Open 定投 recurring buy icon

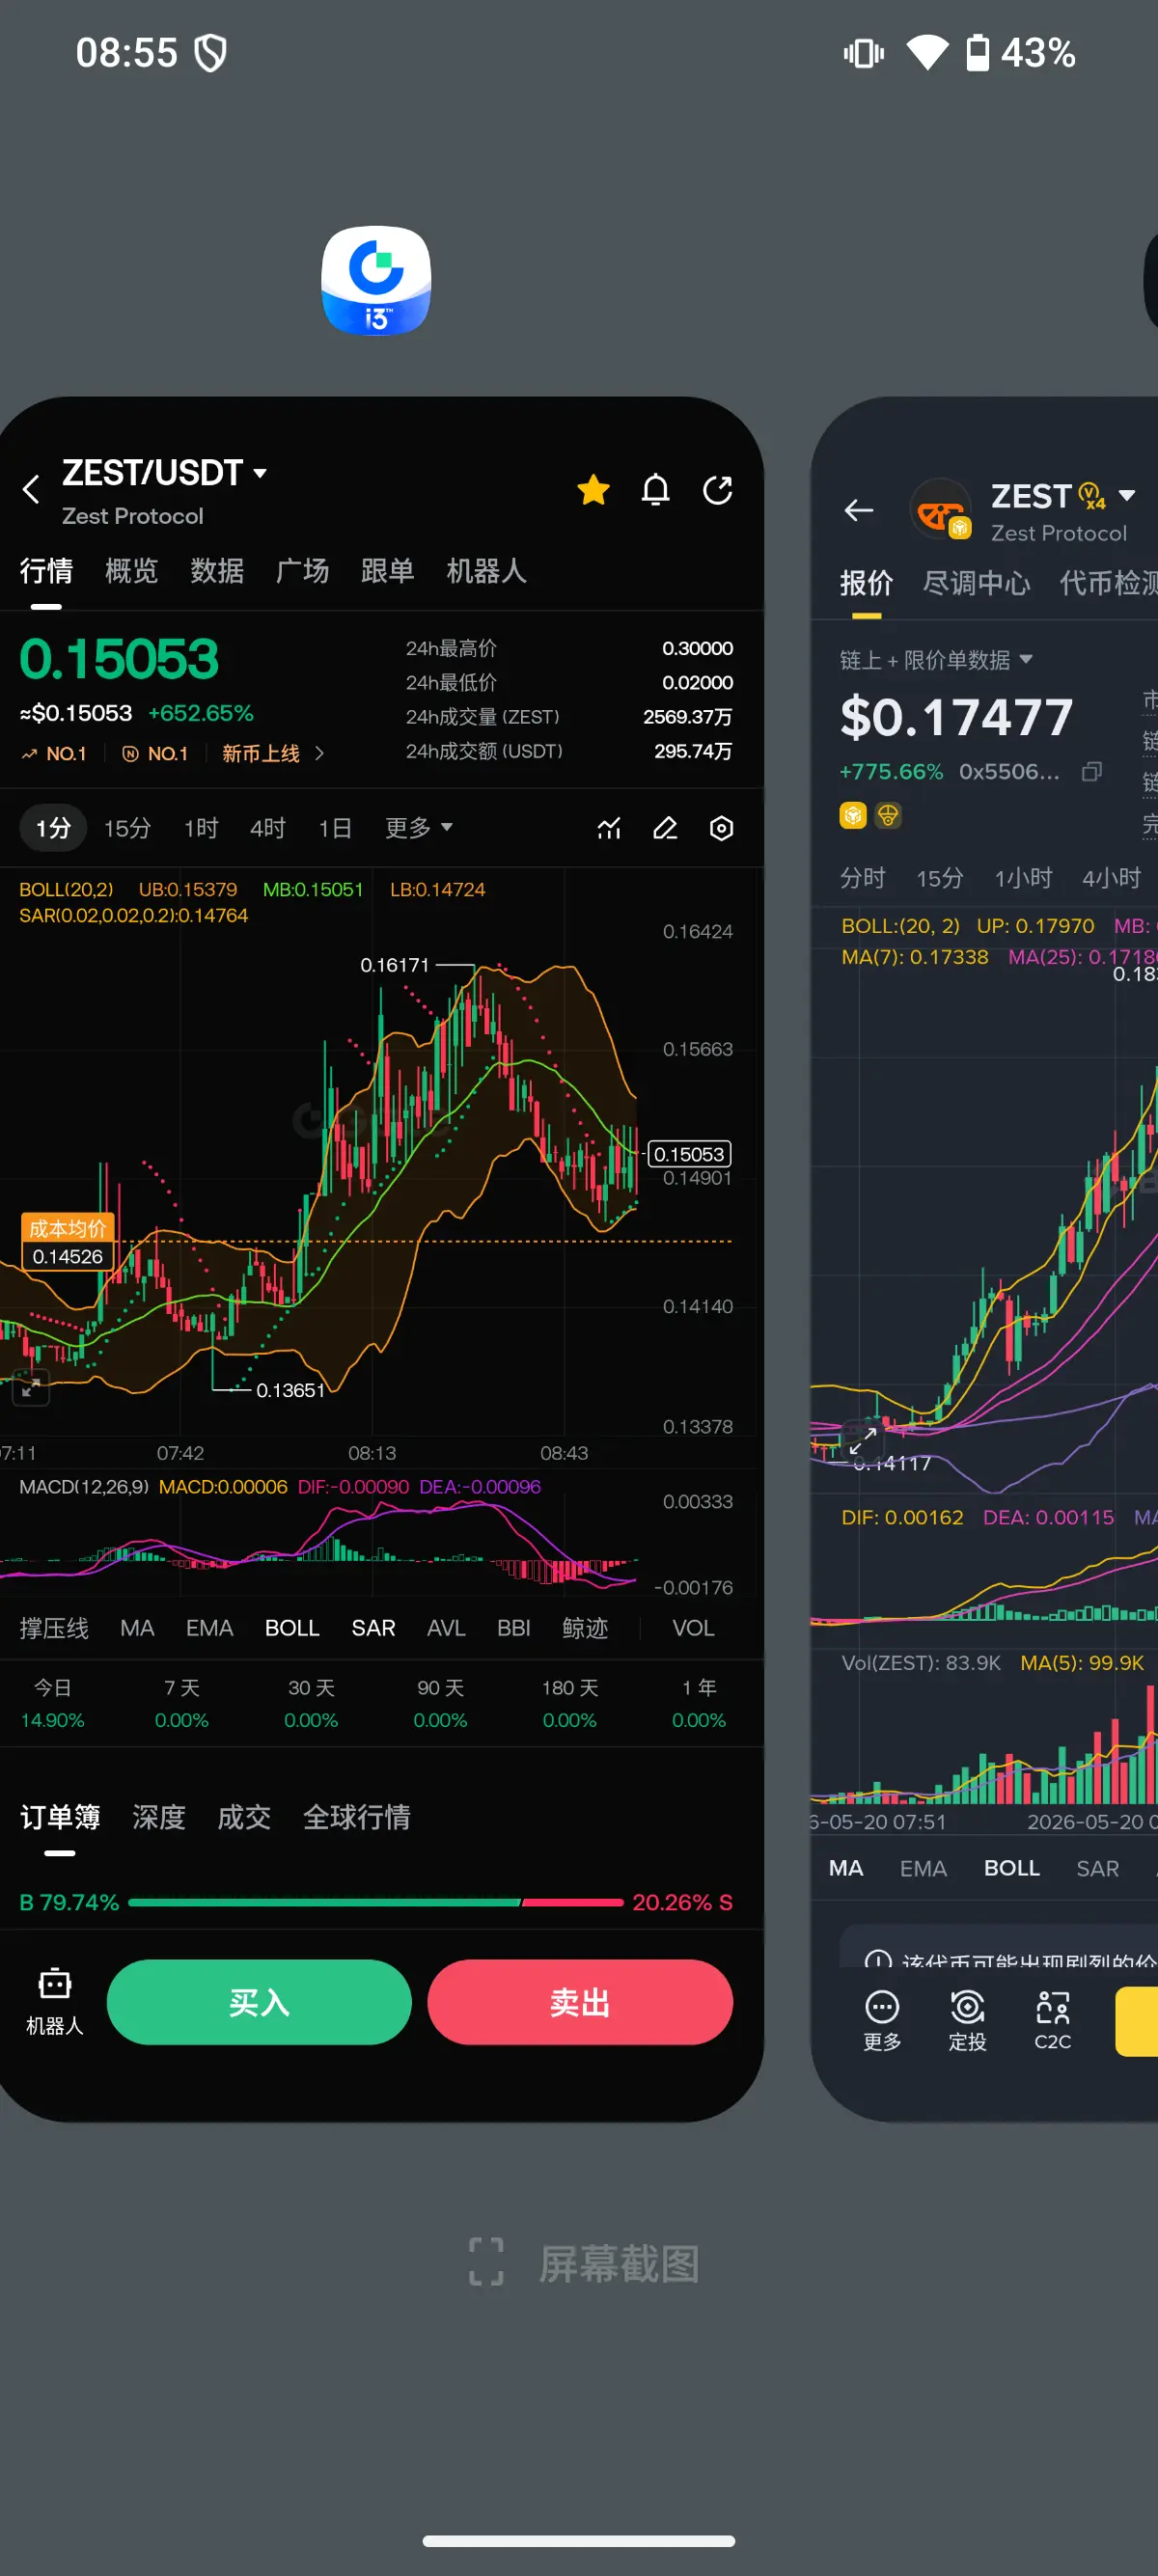pyautogui.click(x=967, y=2020)
